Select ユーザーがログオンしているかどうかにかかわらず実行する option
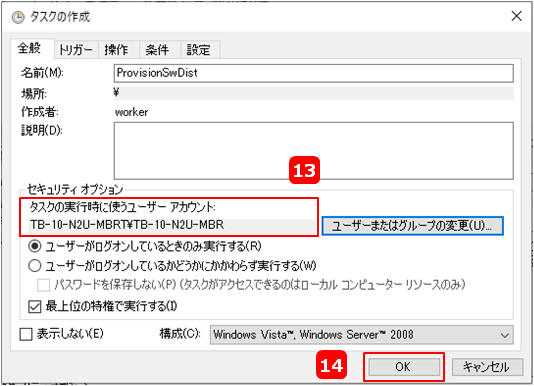This screenshot has height=386, width=534. click(35, 265)
